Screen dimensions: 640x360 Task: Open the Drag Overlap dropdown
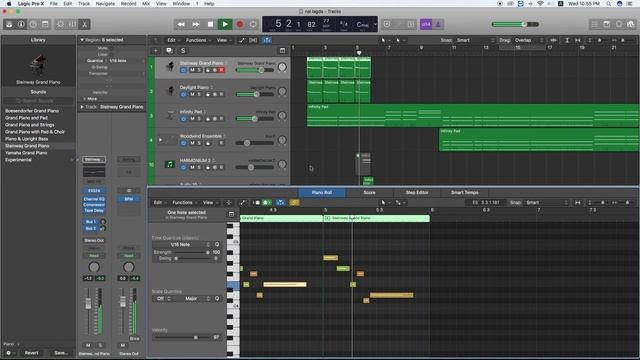(529, 40)
